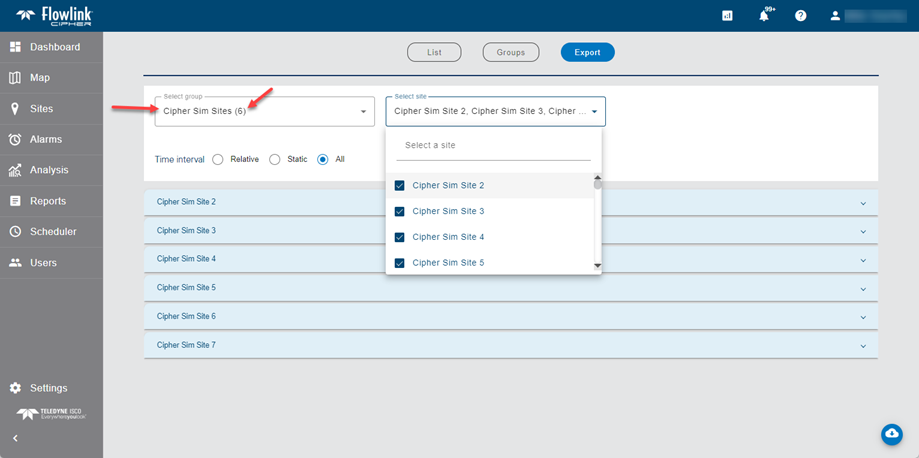Click the chart icon in top bar
This screenshot has width=919, height=458.
point(728,16)
